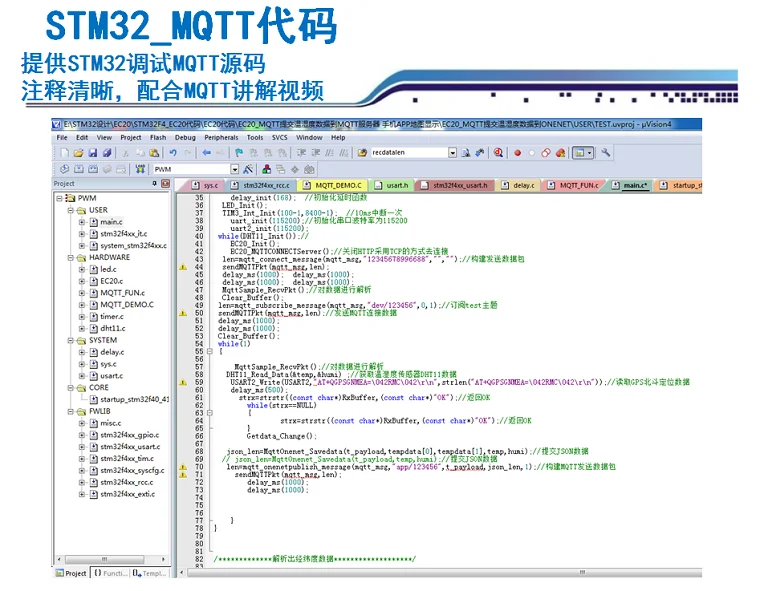Switch to stm32f4xx_rcc.c editor tab
The image size is (760, 591).
[260, 185]
